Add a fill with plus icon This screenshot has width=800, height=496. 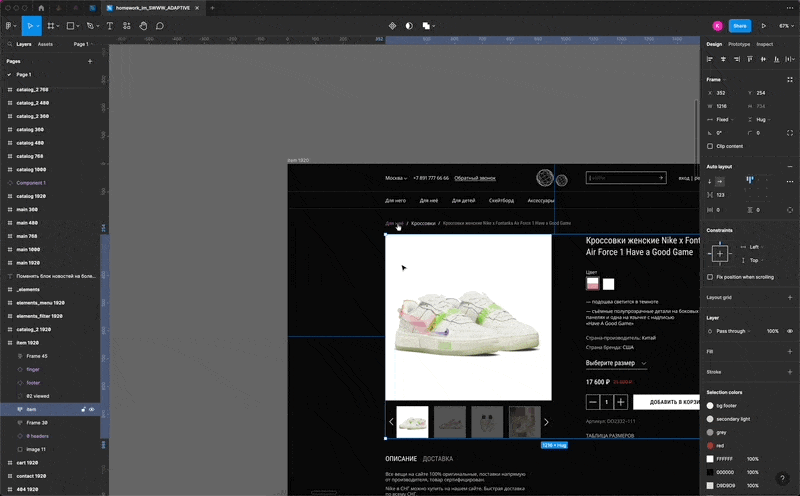tap(790, 352)
